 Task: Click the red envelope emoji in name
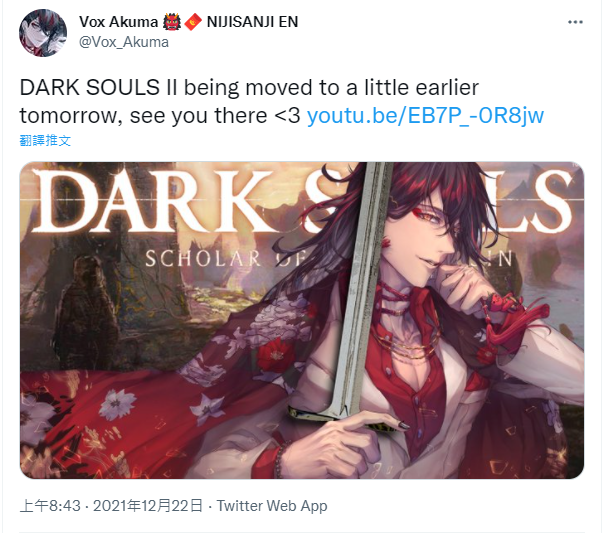pos(193,22)
